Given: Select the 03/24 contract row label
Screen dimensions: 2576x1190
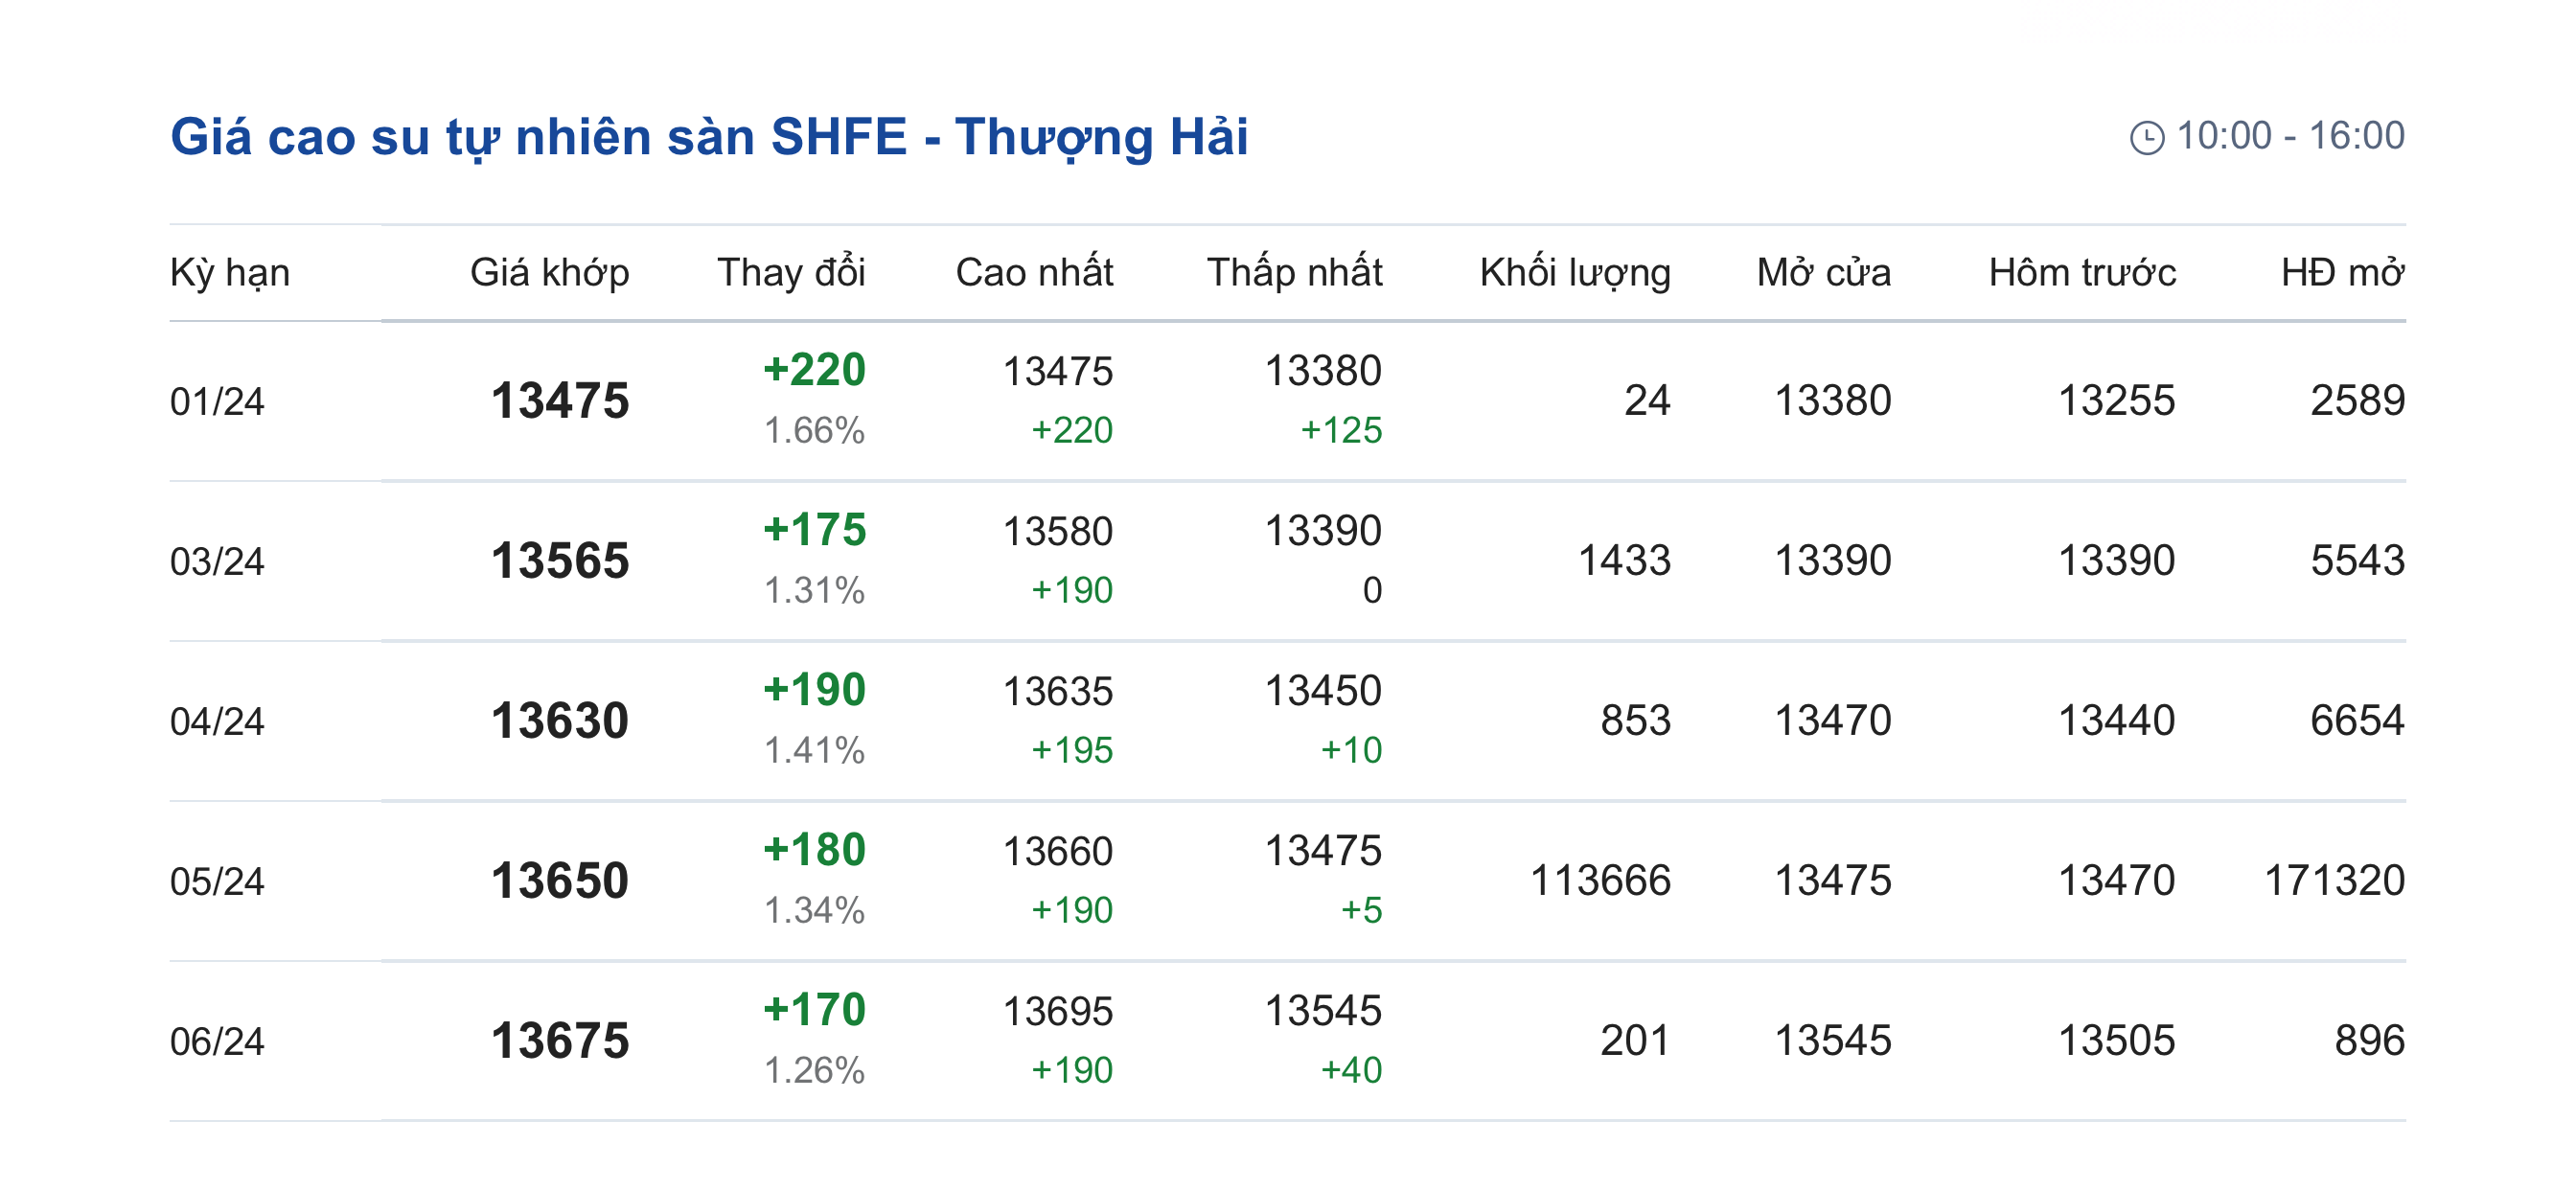Looking at the screenshot, I should [217, 561].
